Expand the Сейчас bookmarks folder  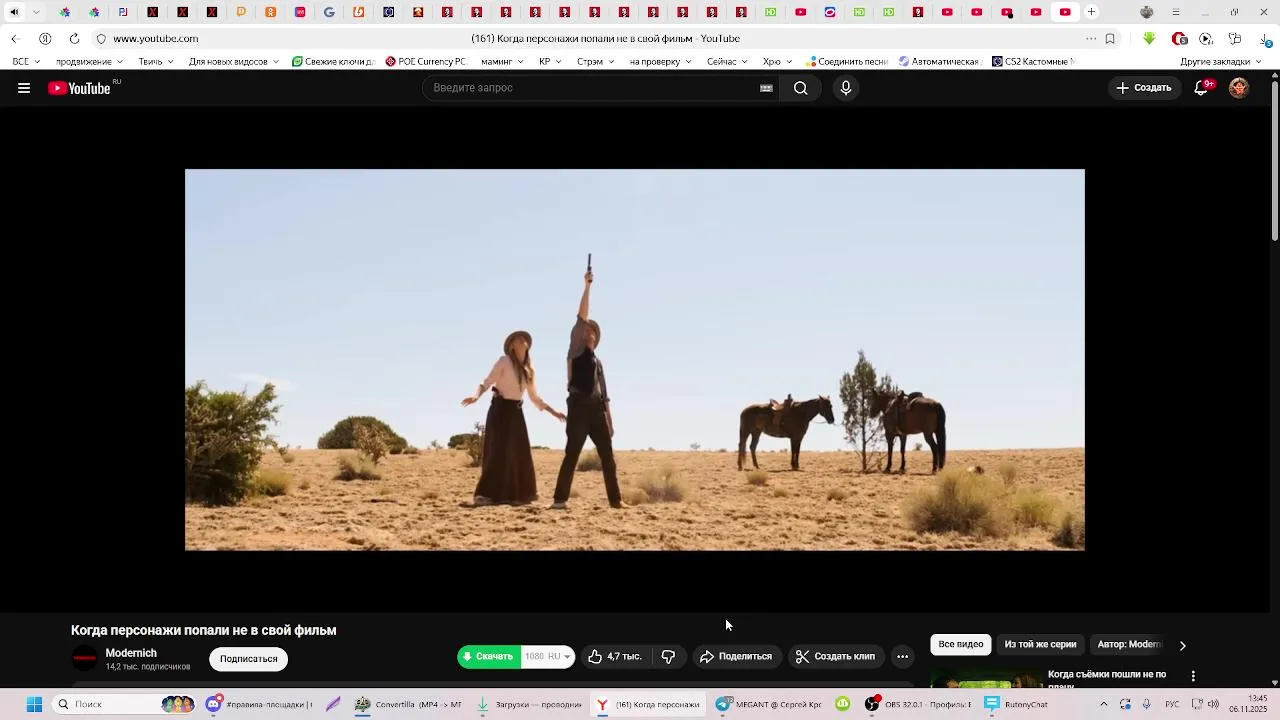(x=727, y=62)
